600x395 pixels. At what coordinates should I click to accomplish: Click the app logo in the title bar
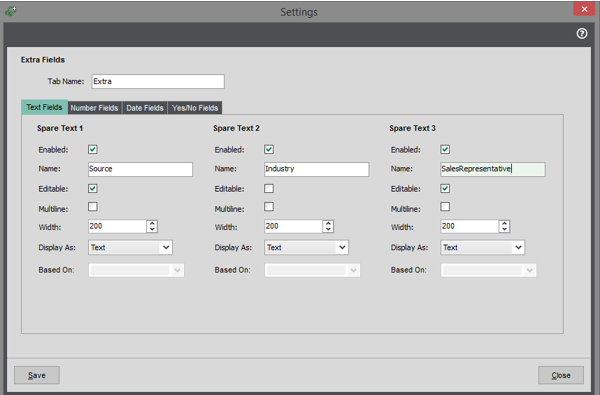click(x=11, y=11)
